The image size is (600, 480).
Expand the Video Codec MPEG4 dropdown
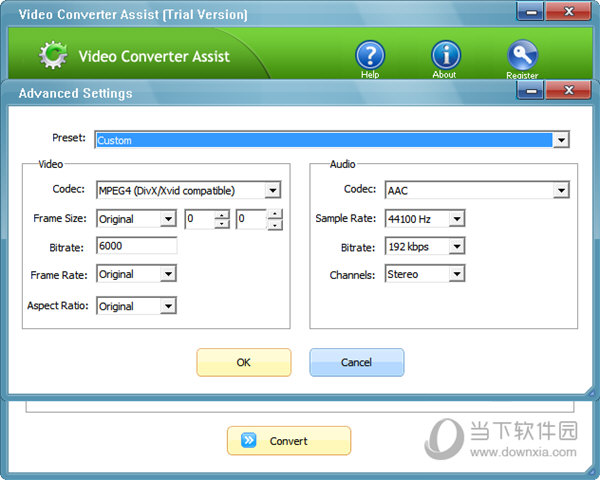188,190
